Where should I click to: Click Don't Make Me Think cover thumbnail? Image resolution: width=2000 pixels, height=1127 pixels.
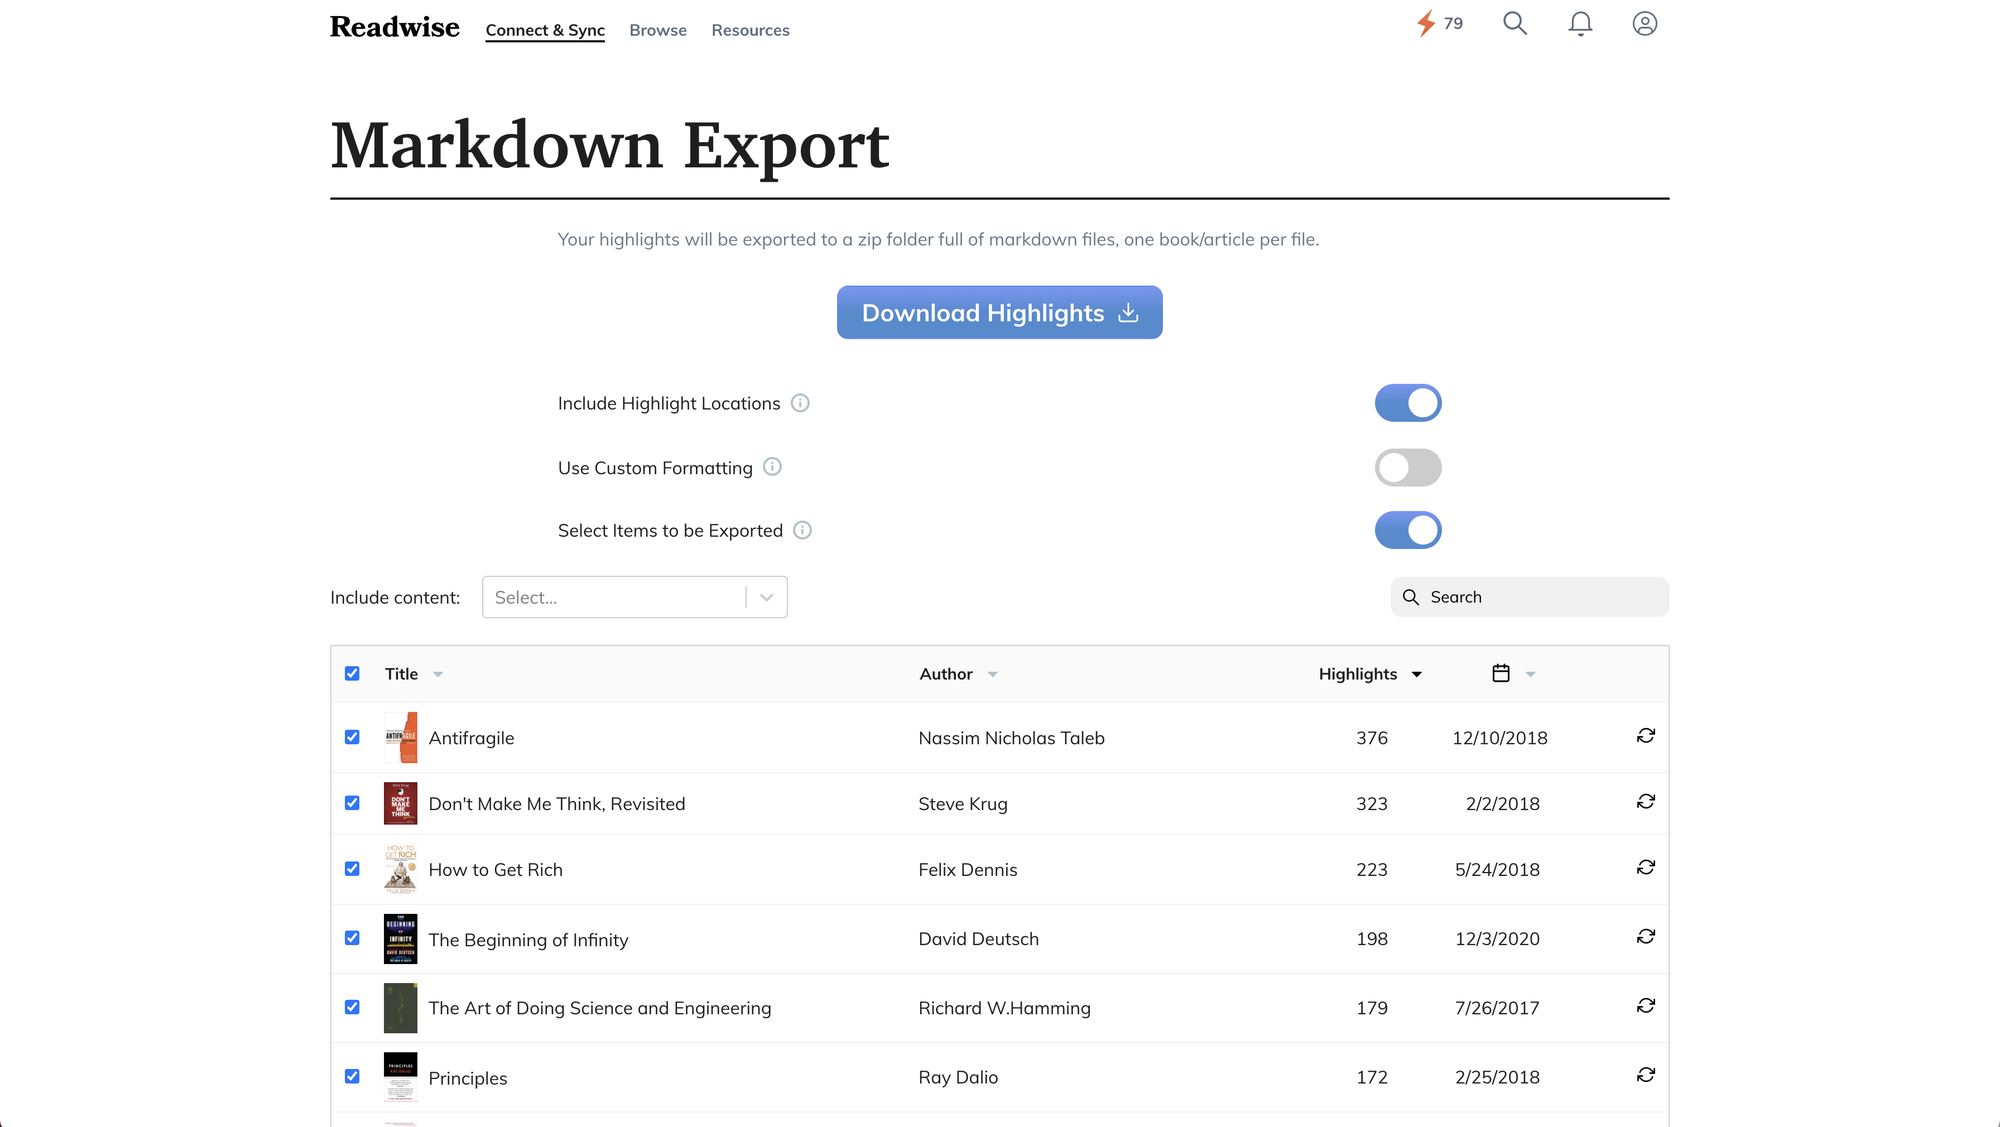[401, 803]
